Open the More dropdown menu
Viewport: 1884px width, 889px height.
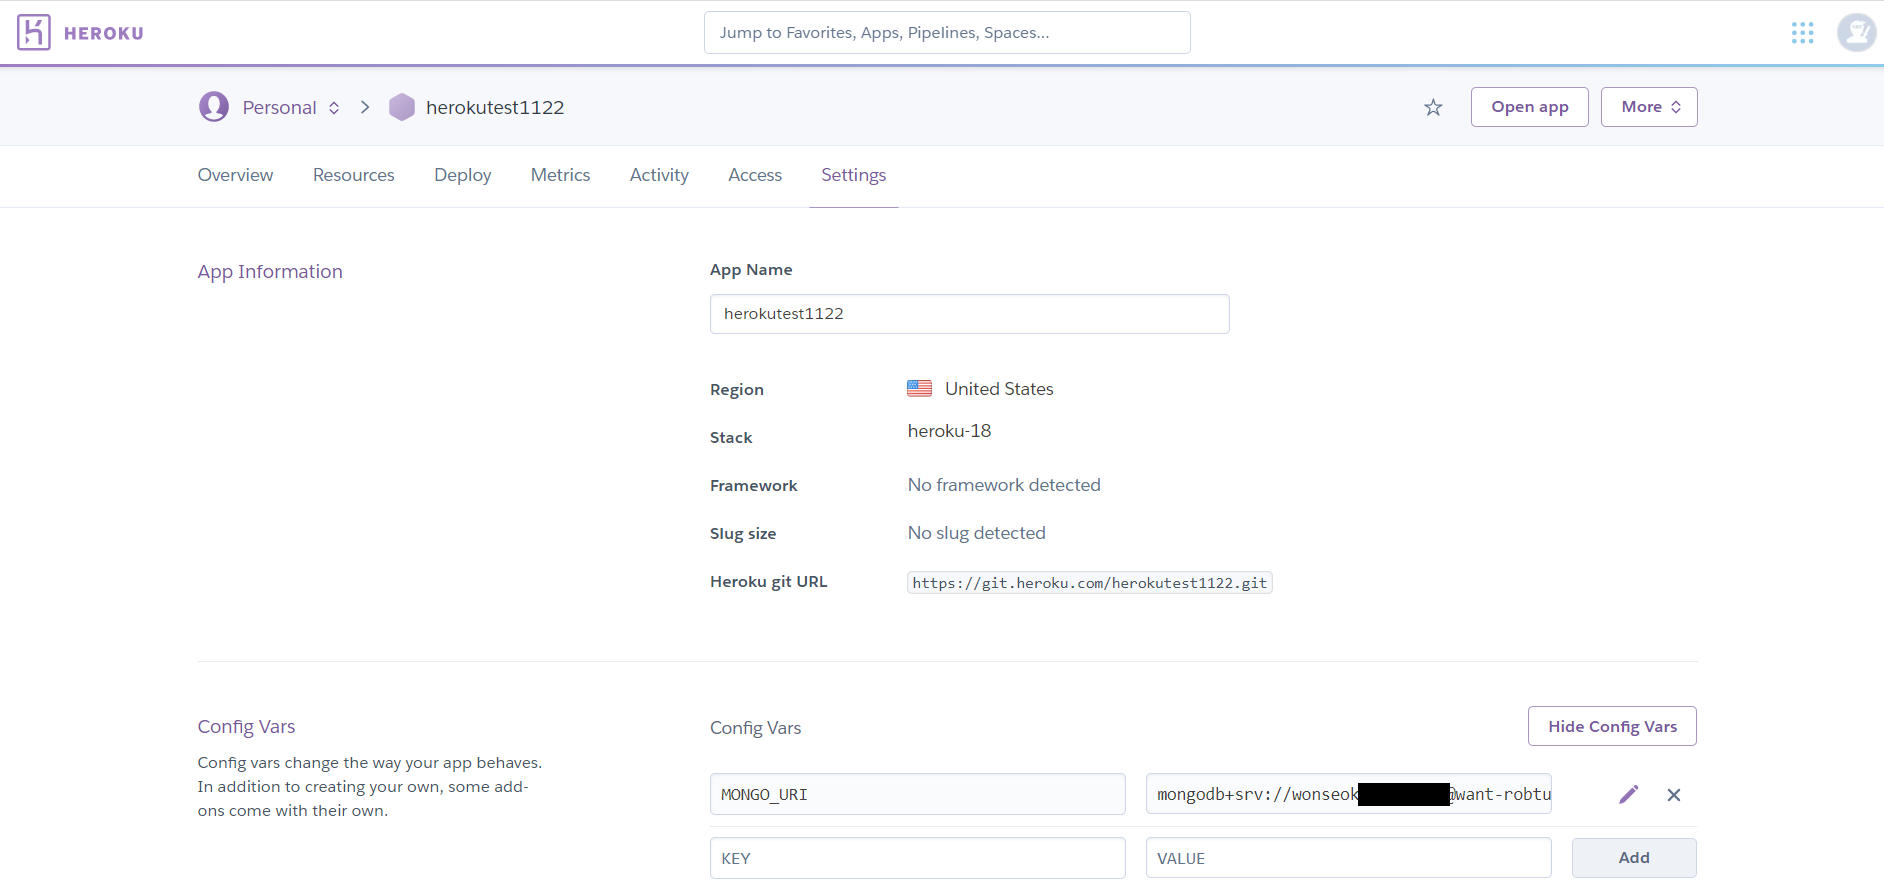click(x=1649, y=107)
